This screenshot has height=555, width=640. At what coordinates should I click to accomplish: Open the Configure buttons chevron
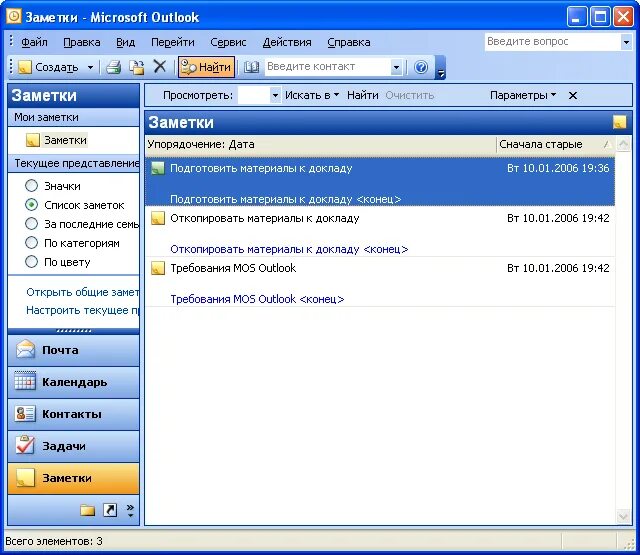pyautogui.click(x=130, y=510)
